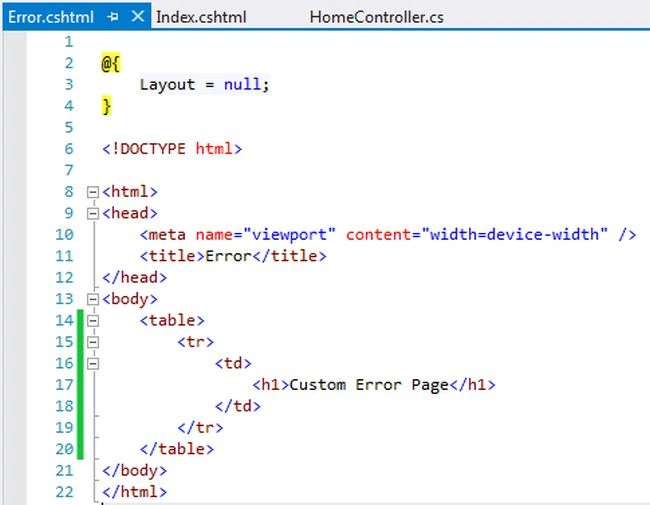
Task: Open the HomeController.cs tab
Action: pyautogui.click(x=376, y=17)
